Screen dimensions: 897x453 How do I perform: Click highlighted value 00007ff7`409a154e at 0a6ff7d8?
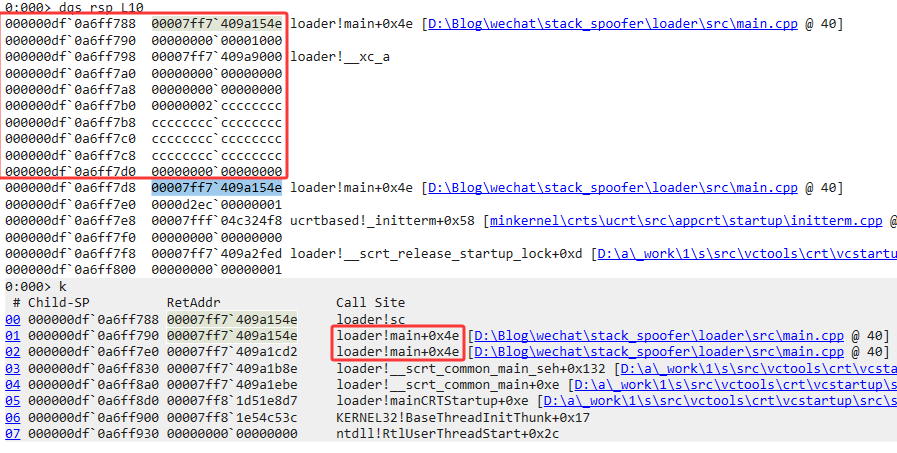point(217,188)
